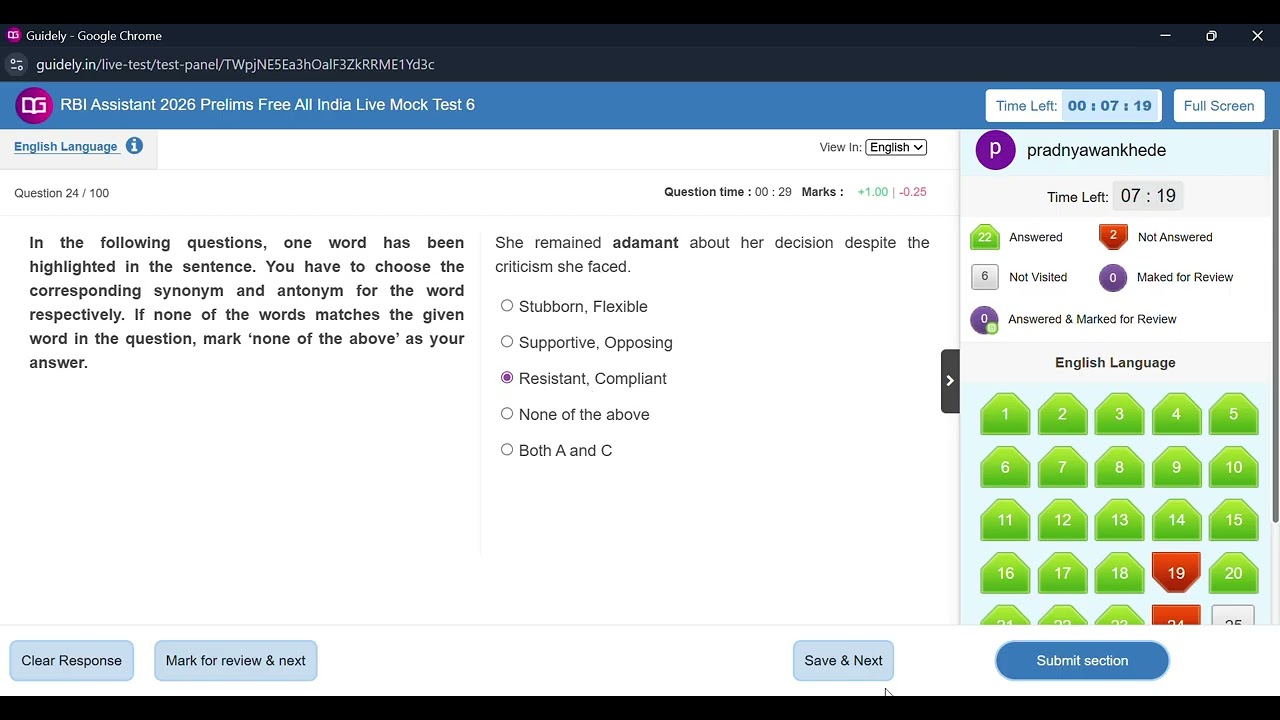Choose None of the above option

coord(507,414)
